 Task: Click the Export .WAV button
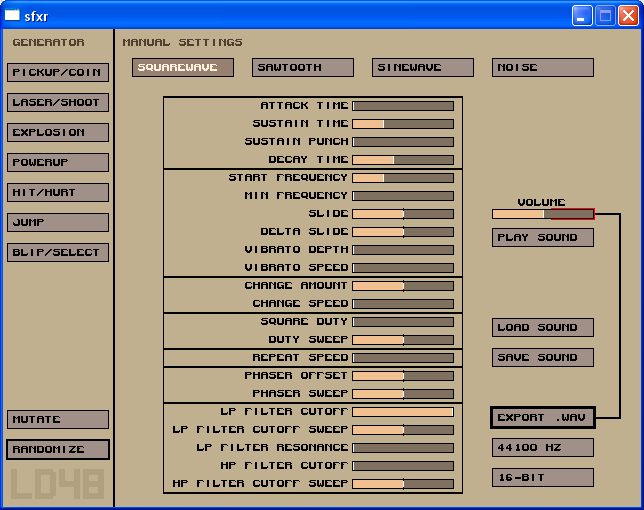[542, 417]
